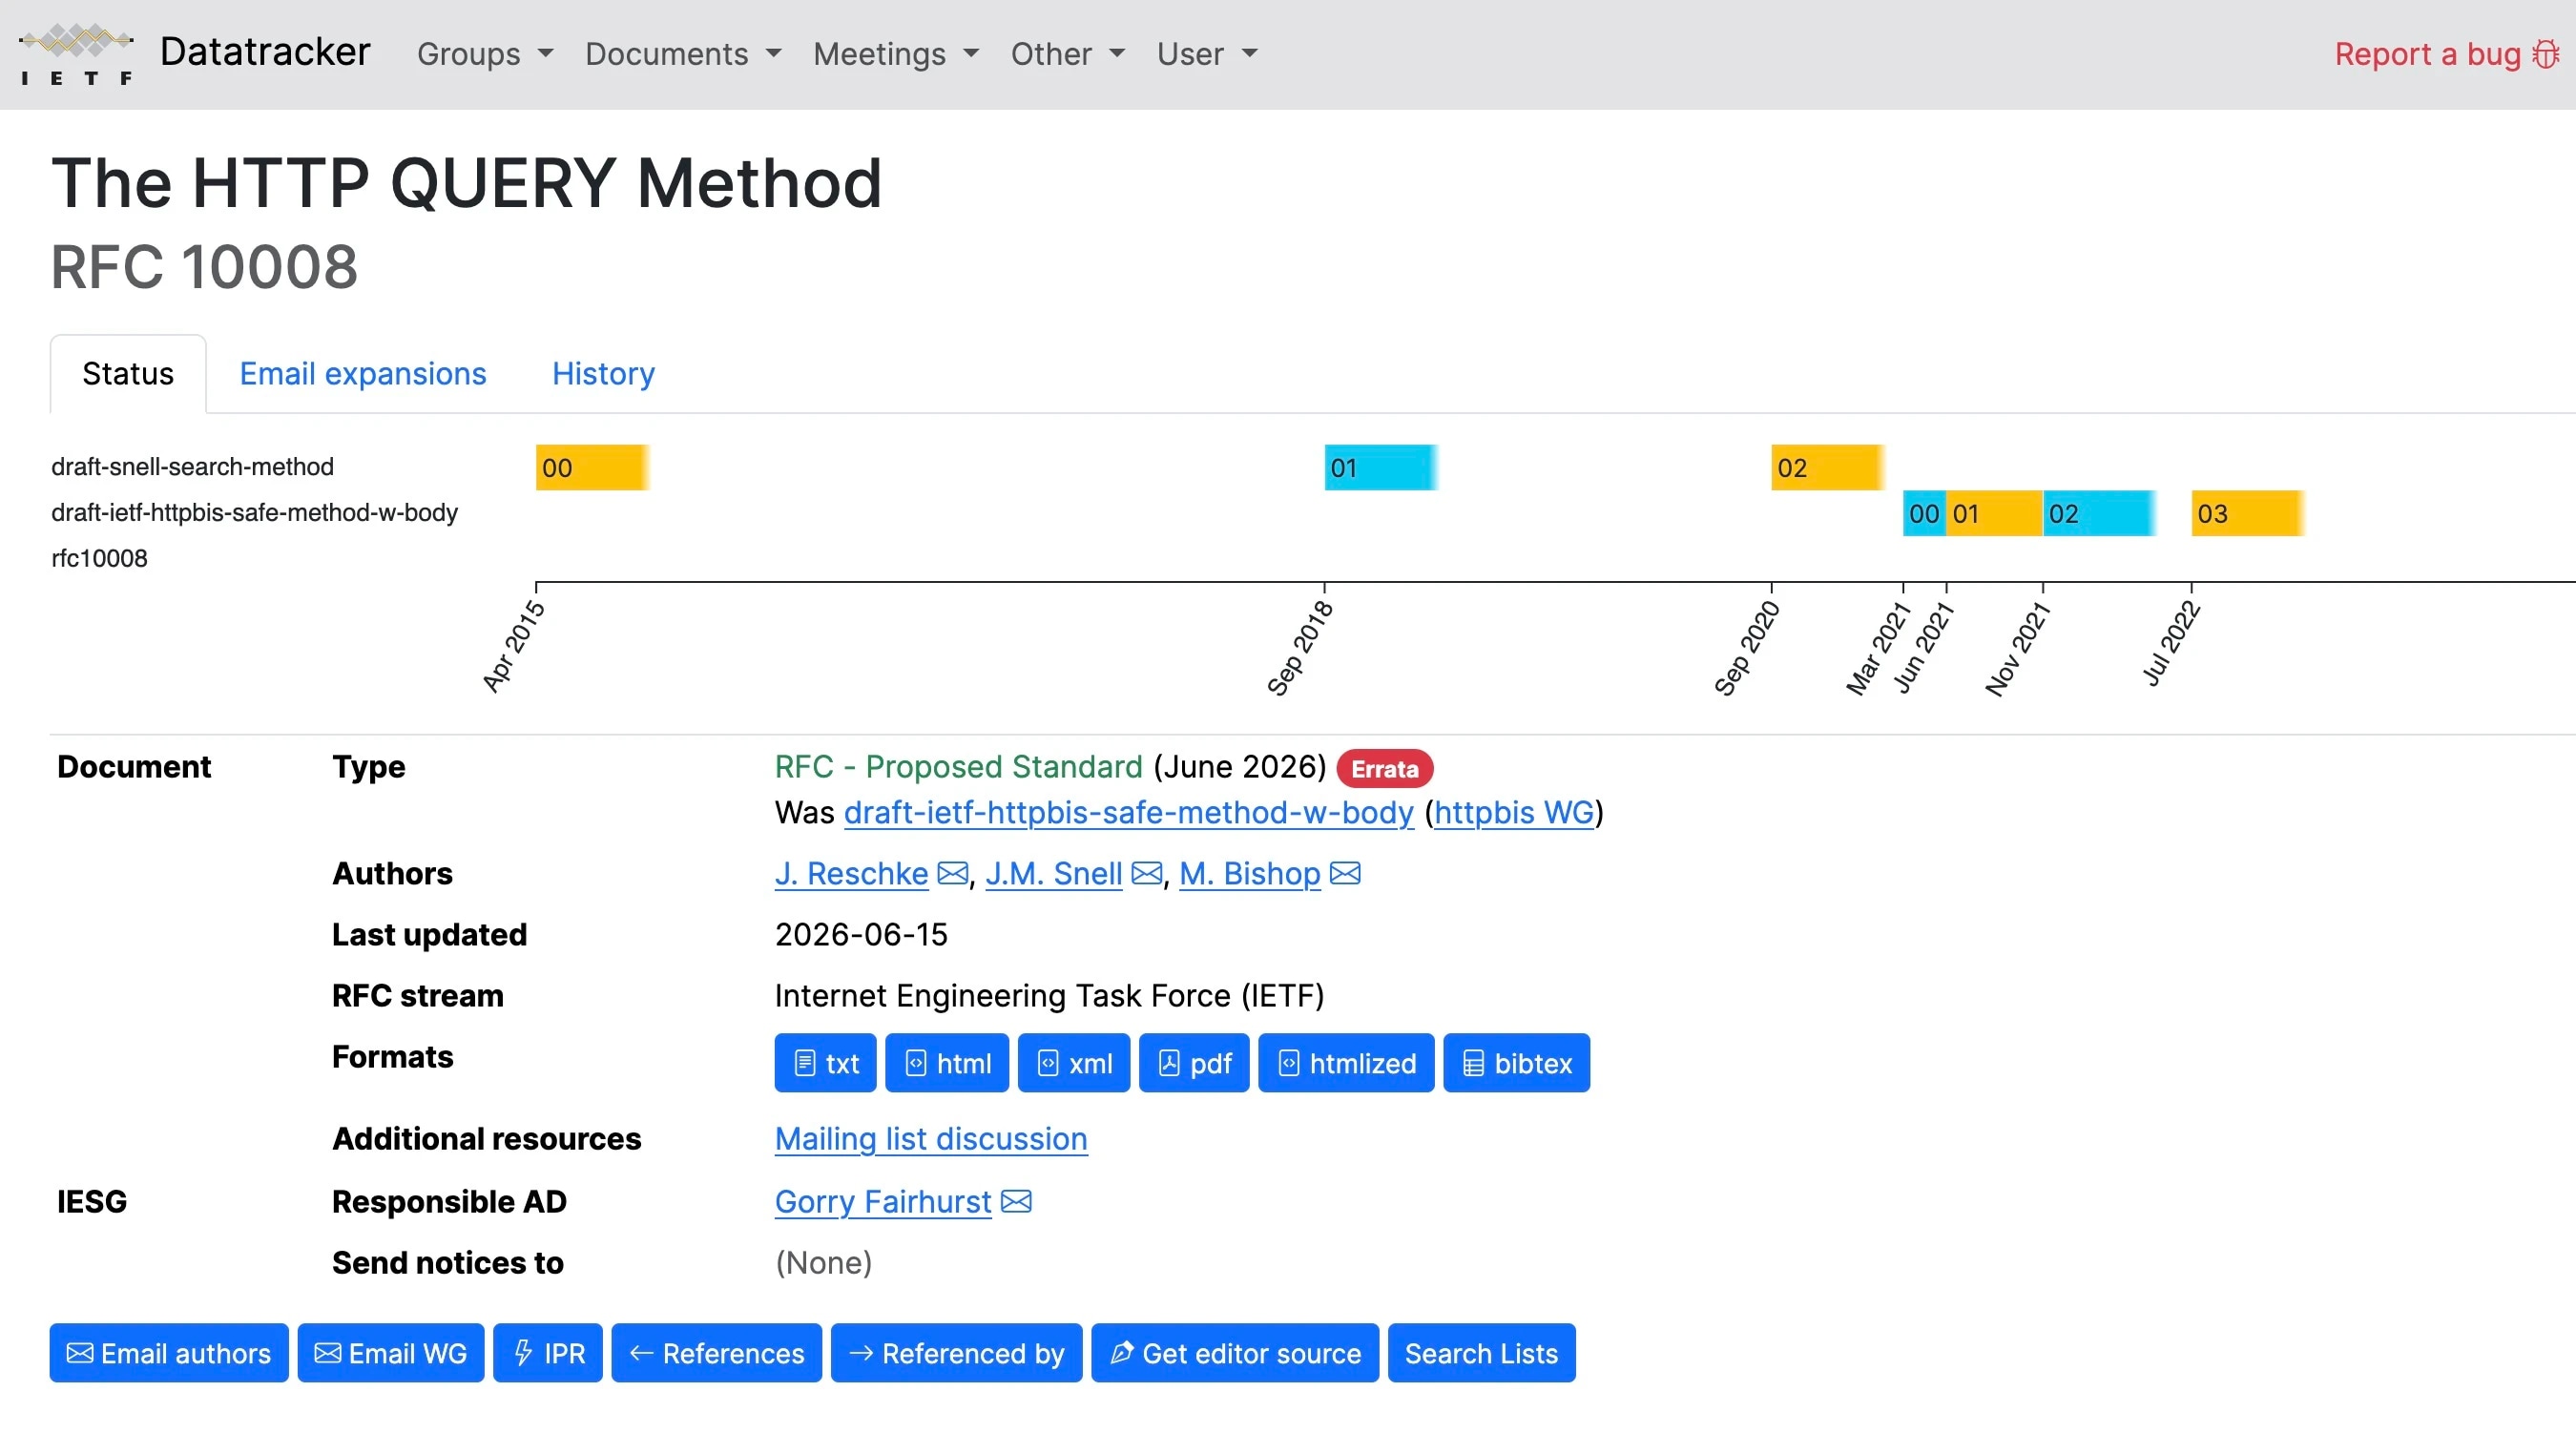Open the pdf format
The width and height of the screenshot is (2576, 1433).
click(x=1194, y=1063)
